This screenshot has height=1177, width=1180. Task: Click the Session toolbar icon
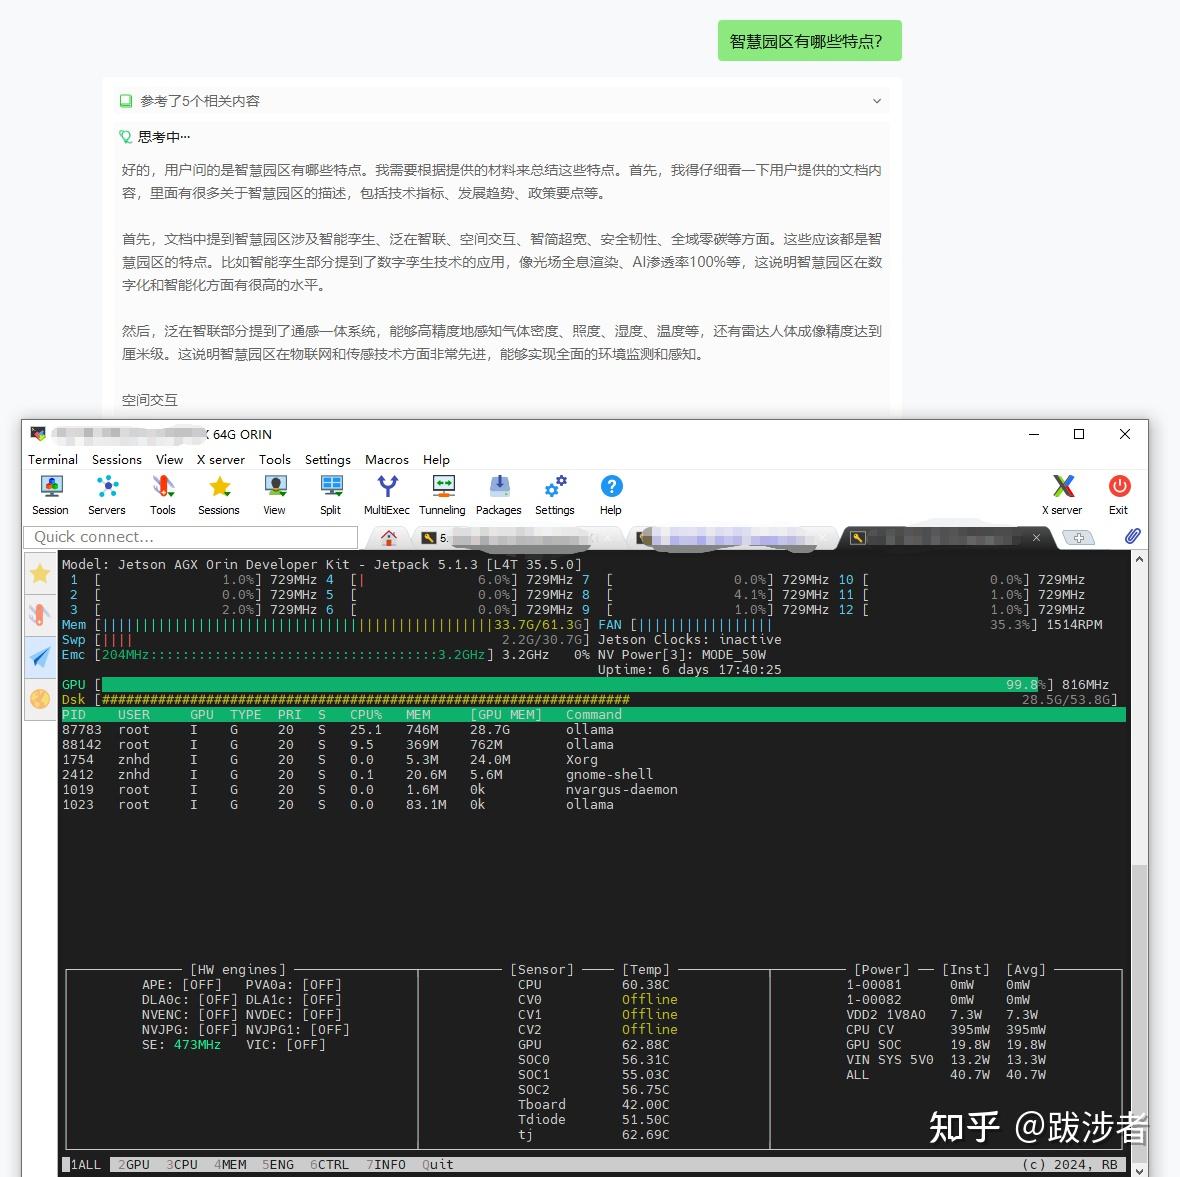tap(50, 494)
